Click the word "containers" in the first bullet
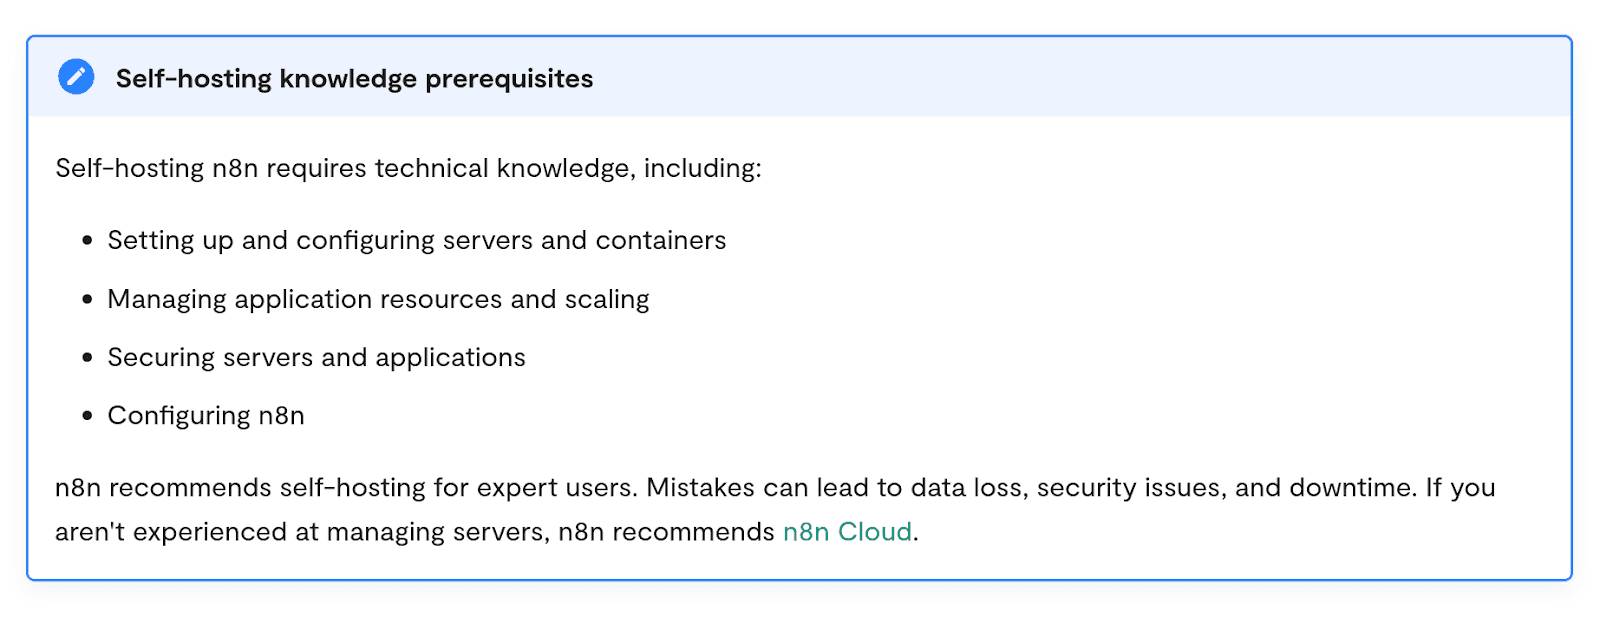This screenshot has height=624, width=1600. pyautogui.click(x=661, y=241)
